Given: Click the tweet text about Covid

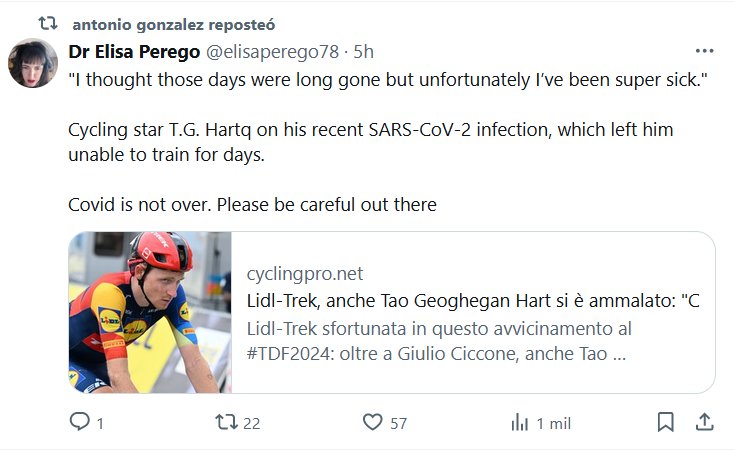Looking at the screenshot, I should tap(252, 204).
